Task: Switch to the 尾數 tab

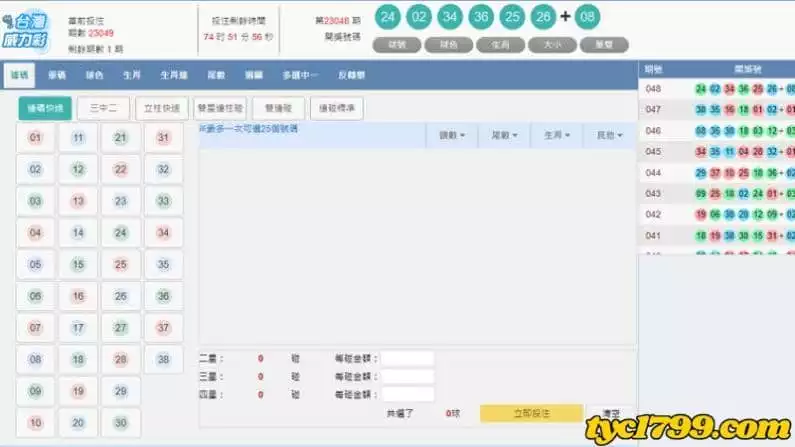Action: click(x=216, y=75)
